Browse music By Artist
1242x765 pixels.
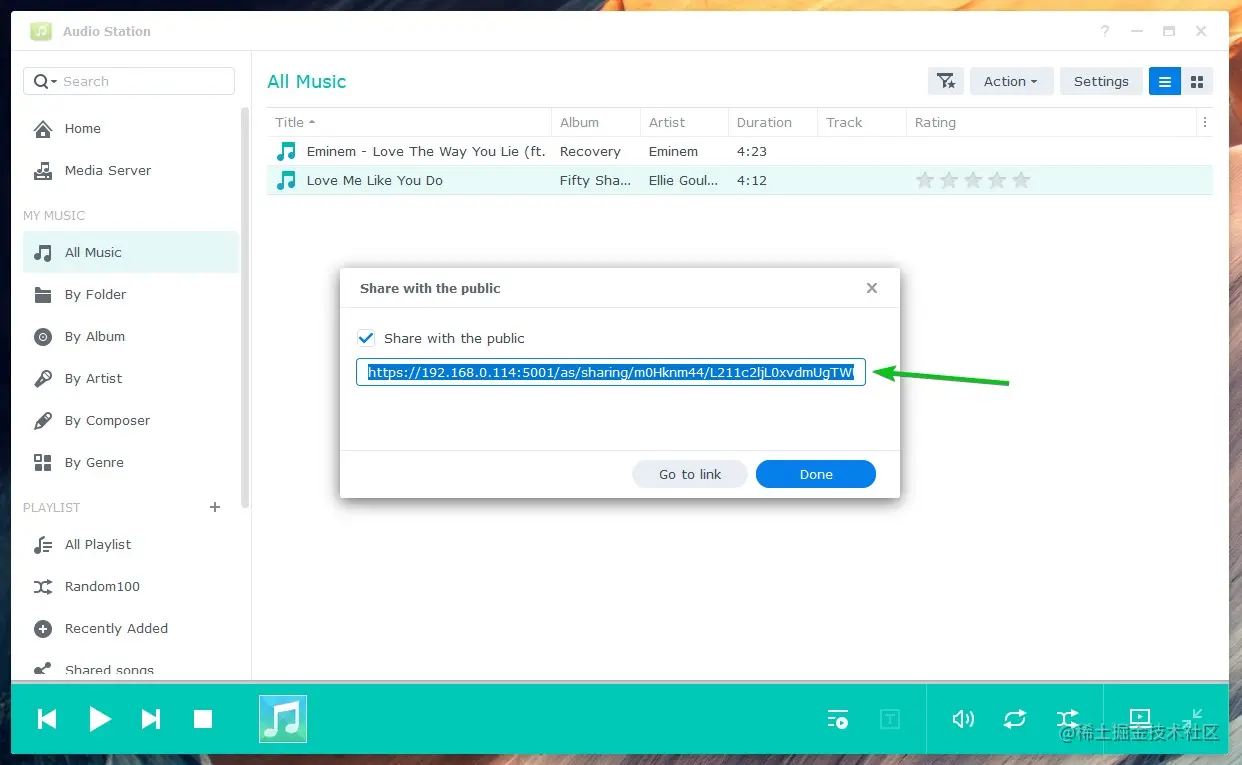tap(44, 378)
